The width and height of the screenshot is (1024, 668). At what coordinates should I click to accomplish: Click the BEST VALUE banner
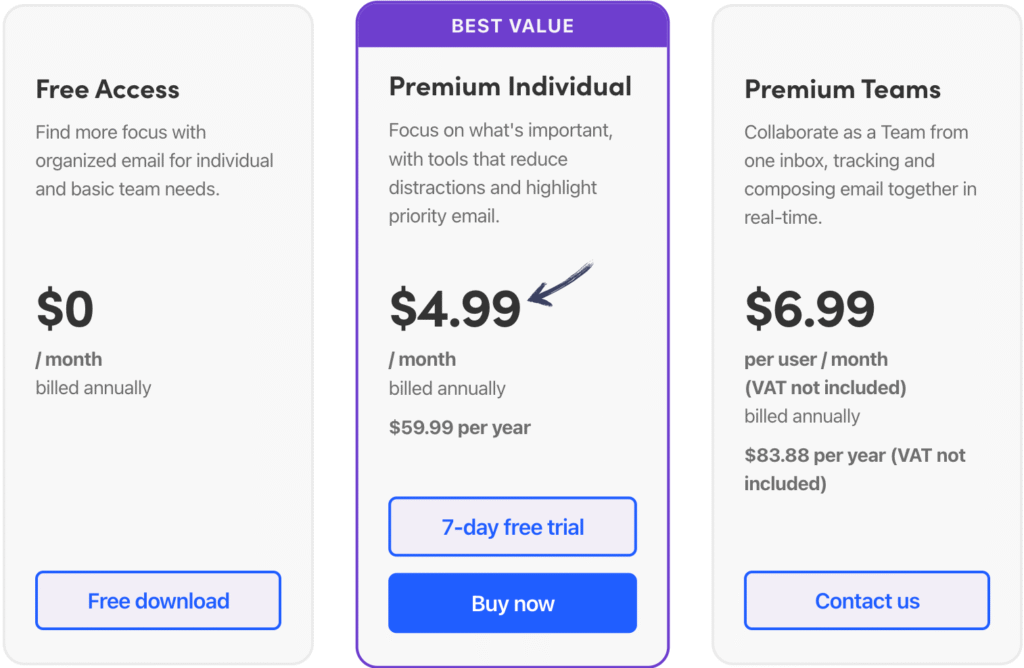512,26
